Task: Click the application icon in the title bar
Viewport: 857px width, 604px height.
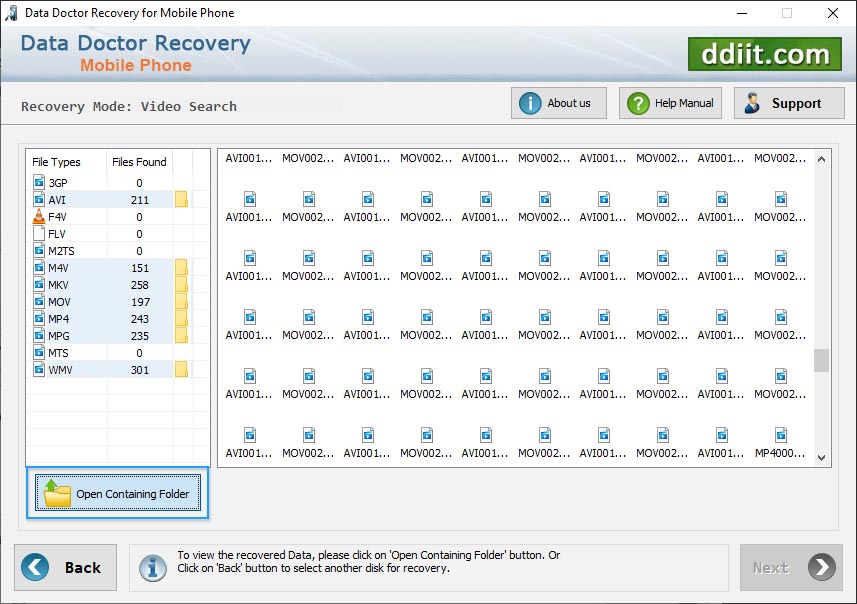Action: click(x=11, y=12)
